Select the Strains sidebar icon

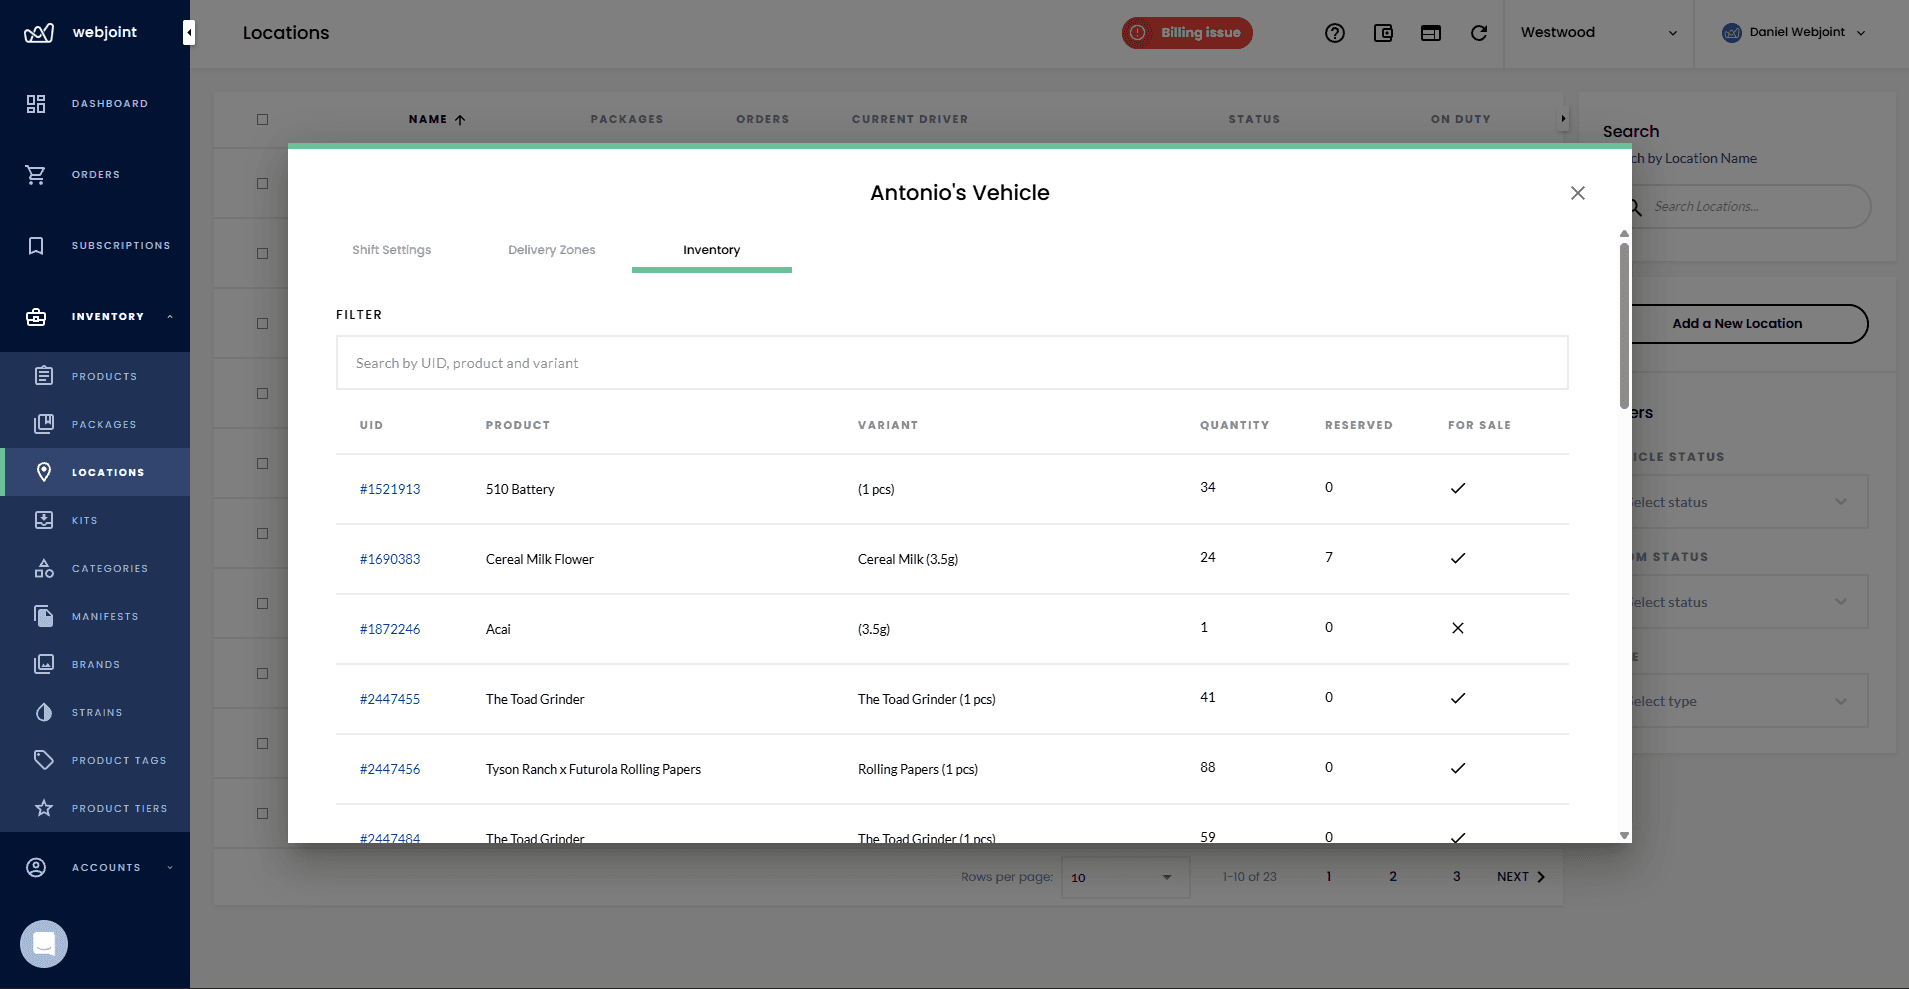coord(44,712)
